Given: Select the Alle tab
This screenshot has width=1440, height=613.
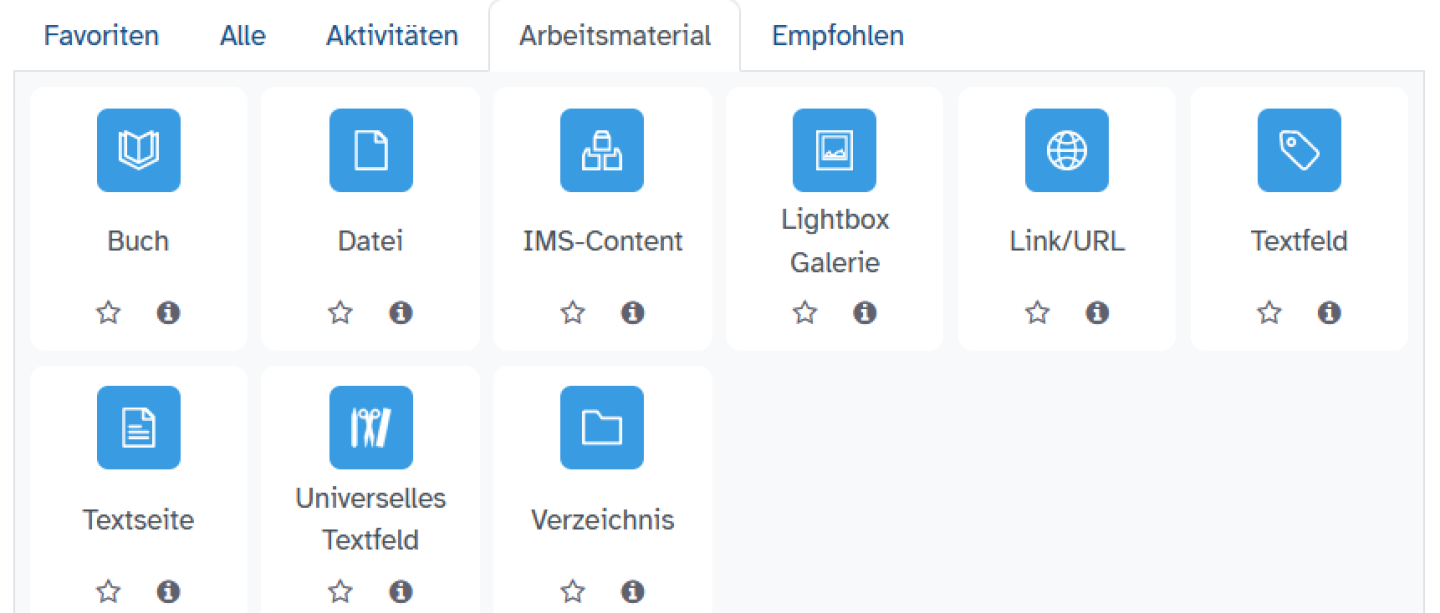Looking at the screenshot, I should (242, 35).
